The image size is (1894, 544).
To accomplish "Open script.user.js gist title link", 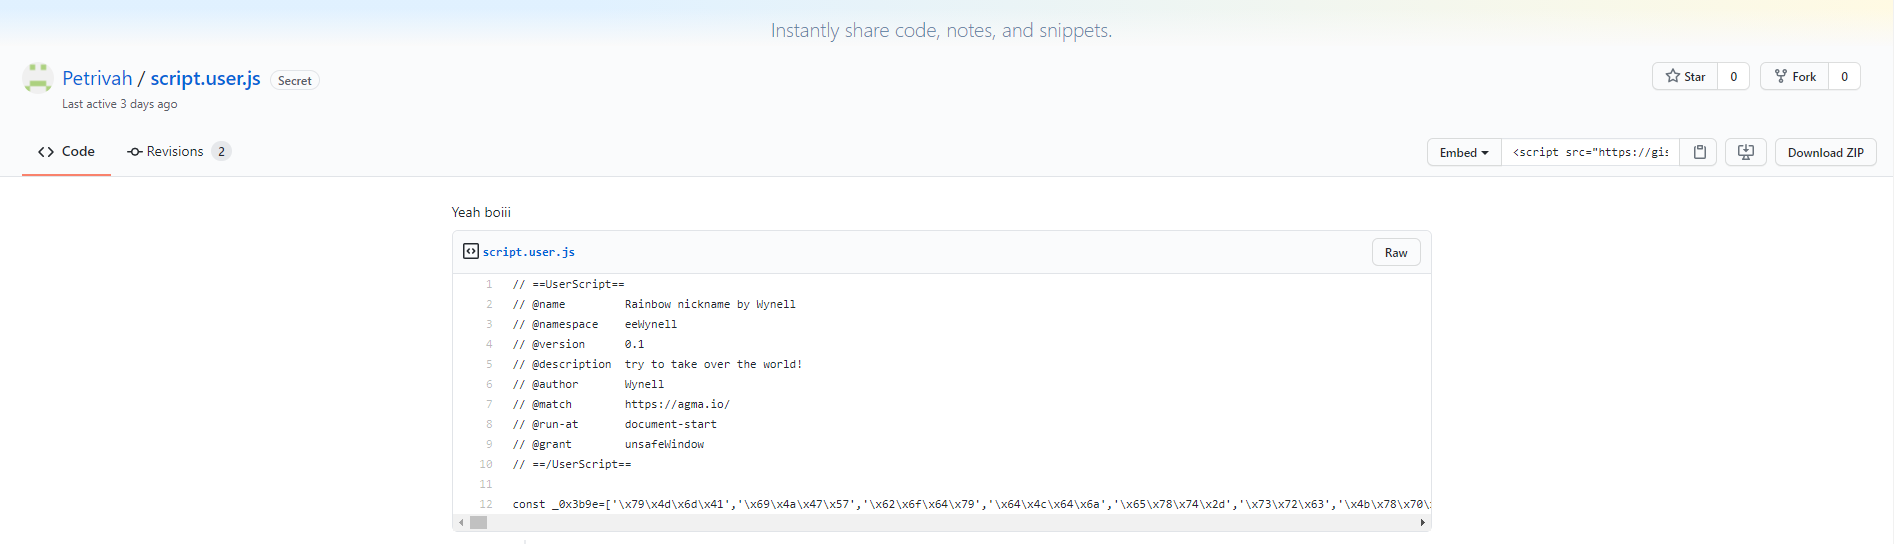I will pyautogui.click(x=205, y=78).
